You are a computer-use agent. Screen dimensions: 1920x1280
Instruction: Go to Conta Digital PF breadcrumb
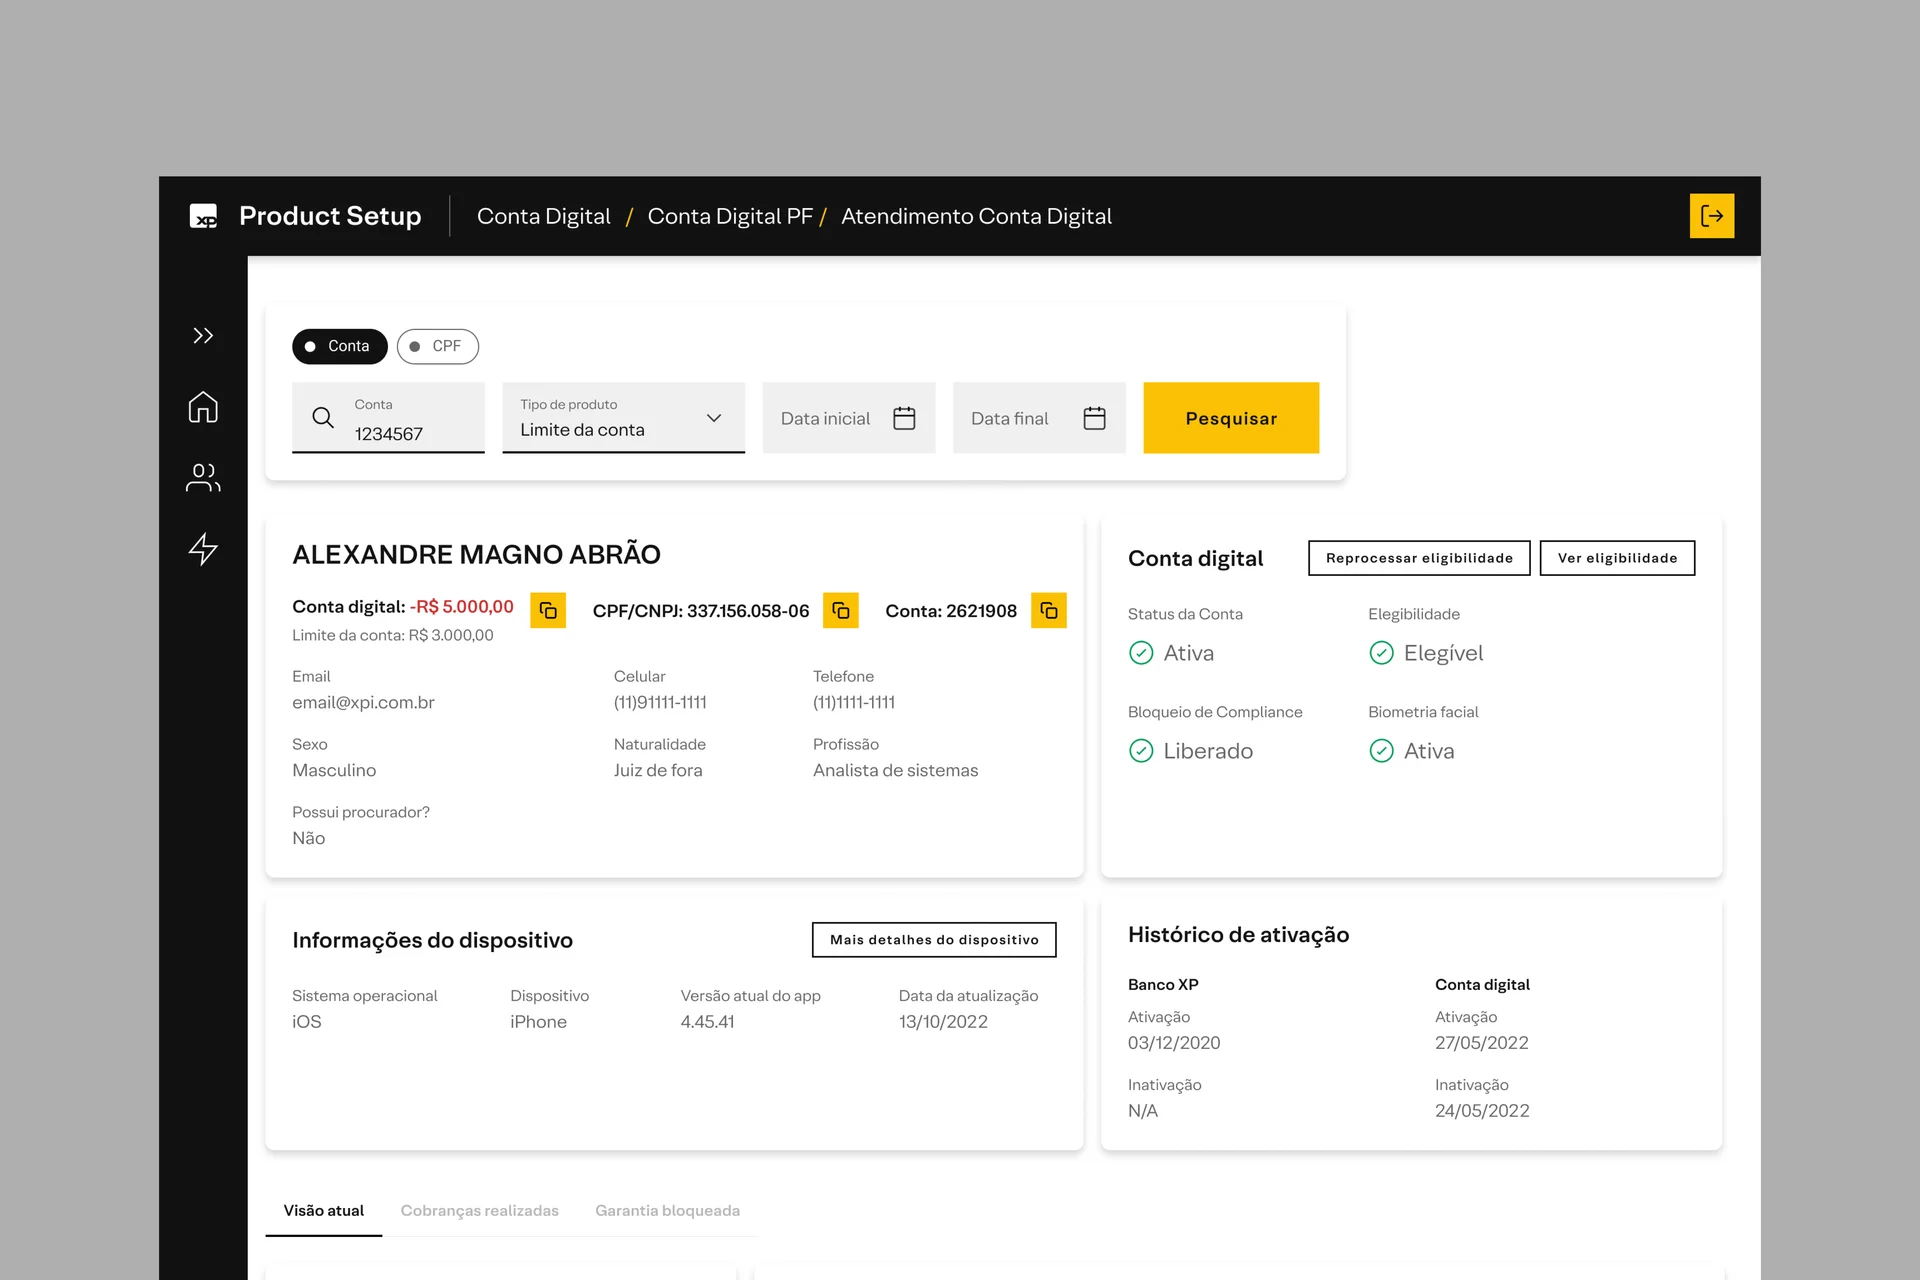(730, 216)
